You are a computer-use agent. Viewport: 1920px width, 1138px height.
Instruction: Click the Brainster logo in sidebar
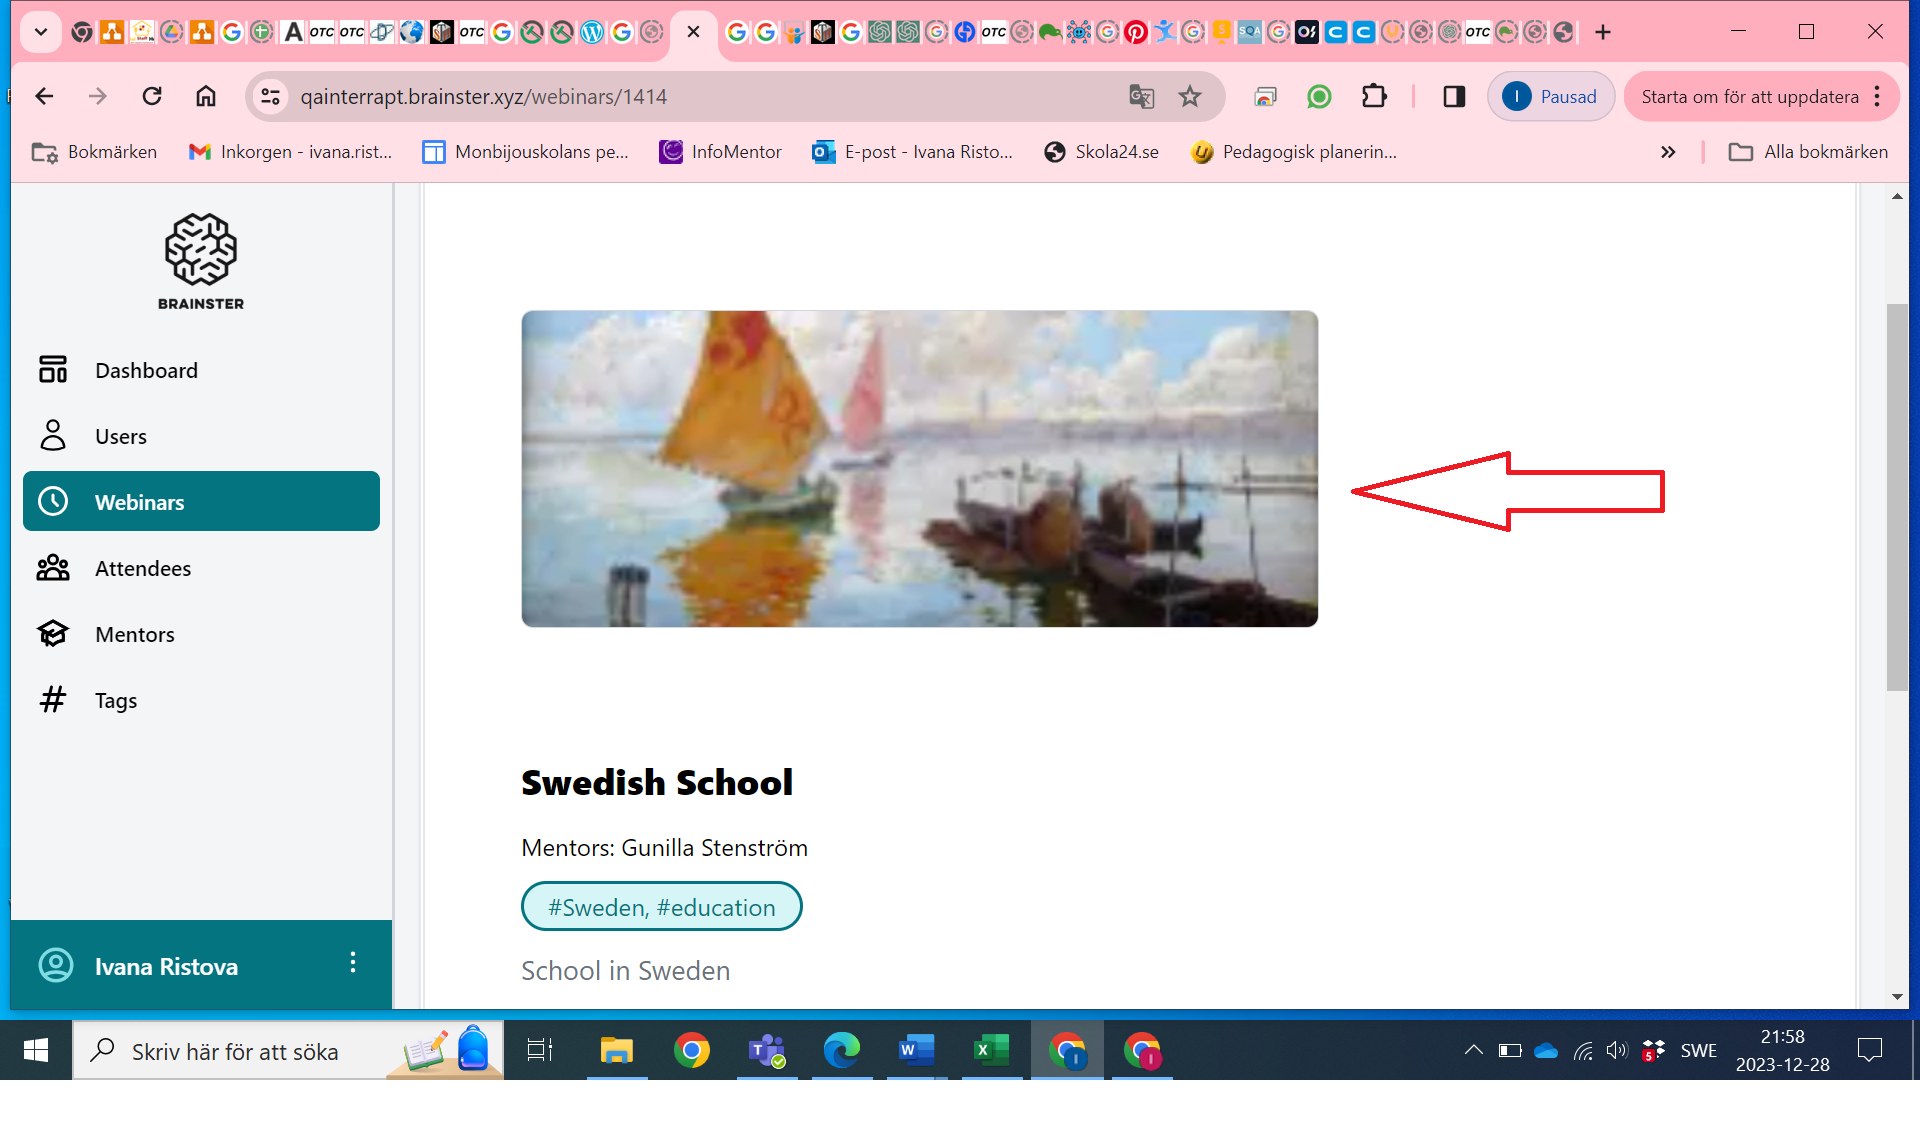[x=201, y=261]
